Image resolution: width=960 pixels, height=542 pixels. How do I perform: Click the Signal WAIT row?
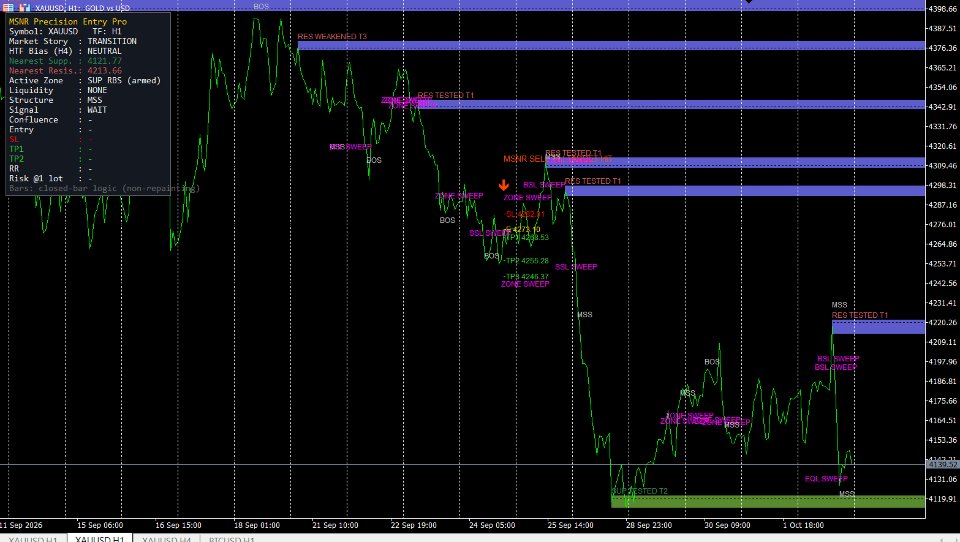point(58,110)
